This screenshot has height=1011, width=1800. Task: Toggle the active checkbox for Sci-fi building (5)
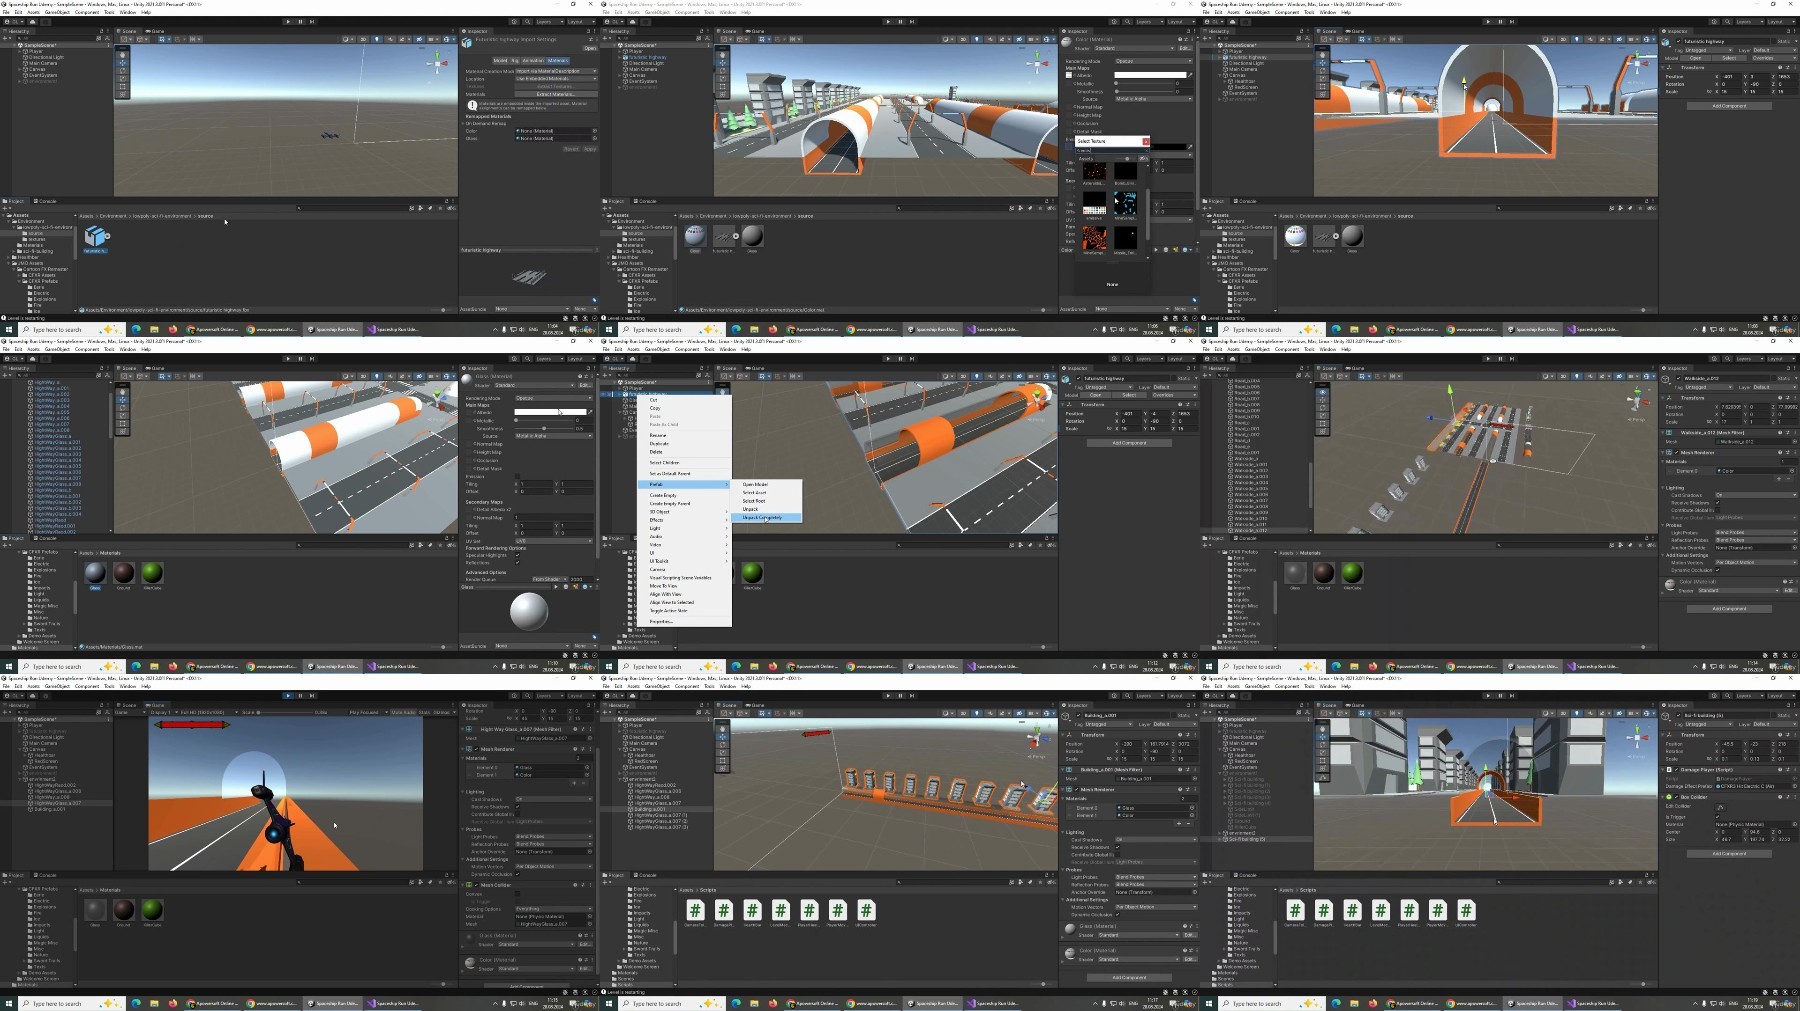(1678, 716)
